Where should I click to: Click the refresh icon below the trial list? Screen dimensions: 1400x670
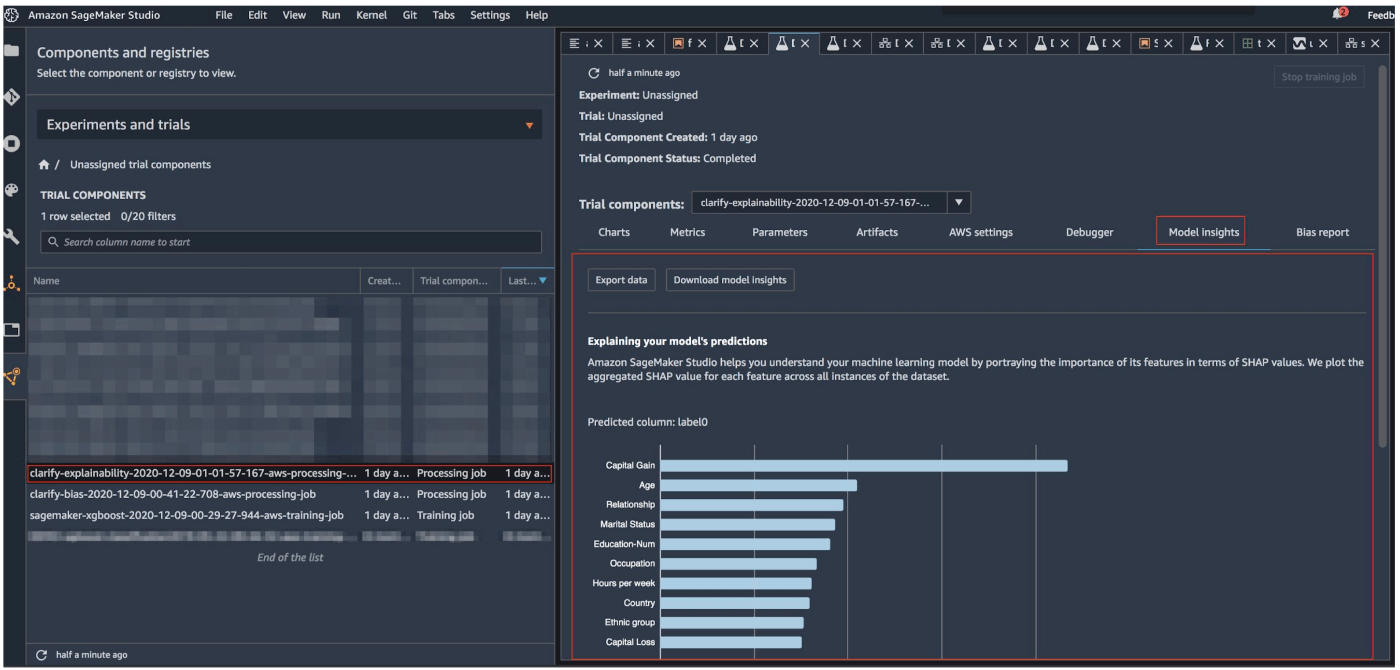pyautogui.click(x=41, y=655)
